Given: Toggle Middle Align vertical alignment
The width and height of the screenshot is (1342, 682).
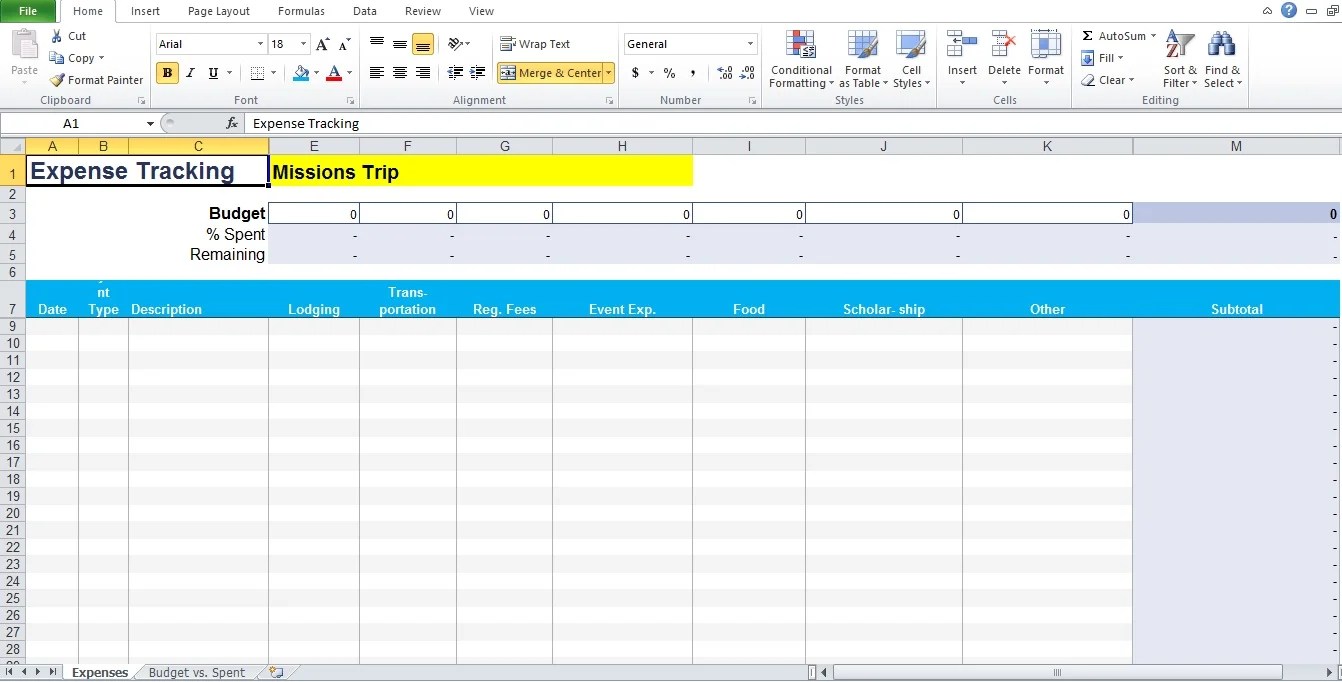Looking at the screenshot, I should (x=400, y=44).
